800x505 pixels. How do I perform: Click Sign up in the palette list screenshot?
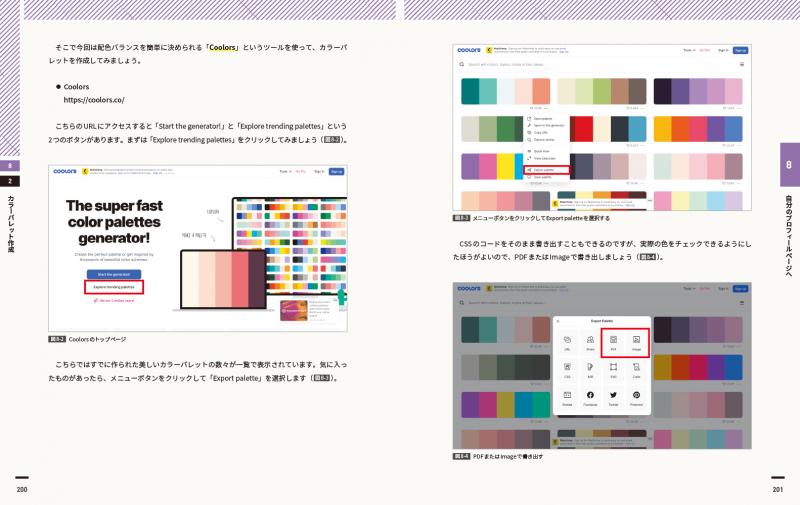click(740, 50)
